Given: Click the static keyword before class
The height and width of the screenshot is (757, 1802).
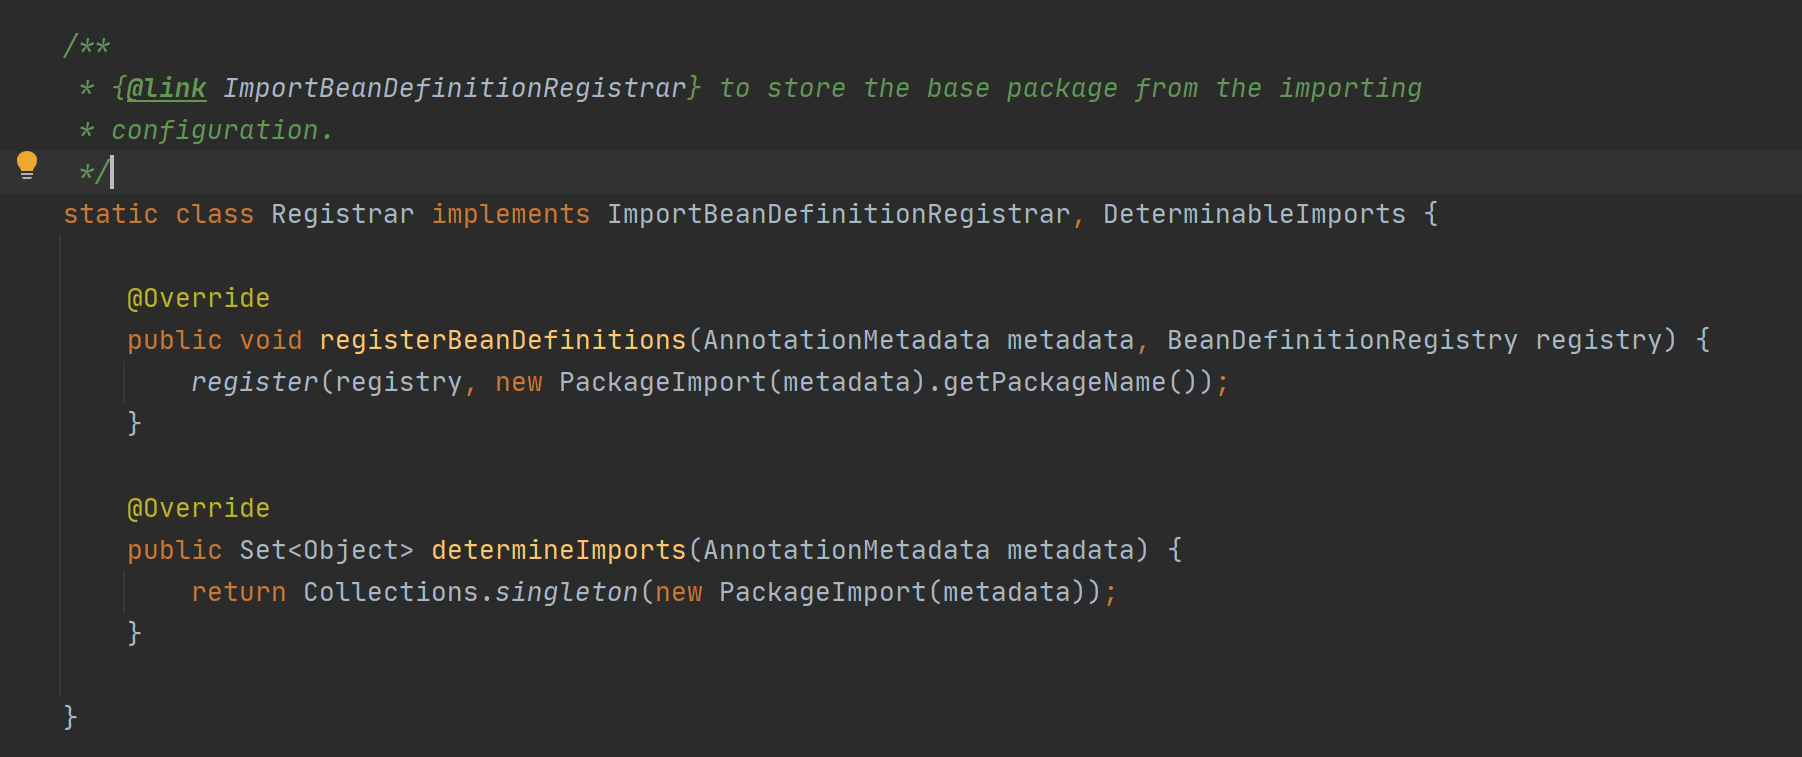Looking at the screenshot, I should (110, 214).
